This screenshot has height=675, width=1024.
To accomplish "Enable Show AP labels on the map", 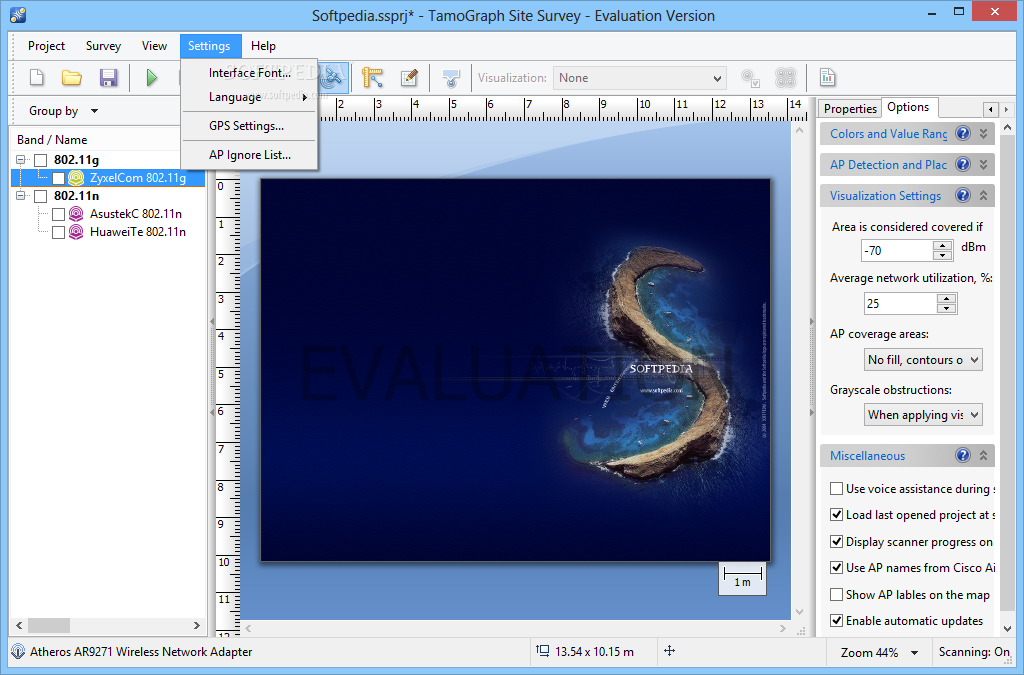I will point(836,594).
